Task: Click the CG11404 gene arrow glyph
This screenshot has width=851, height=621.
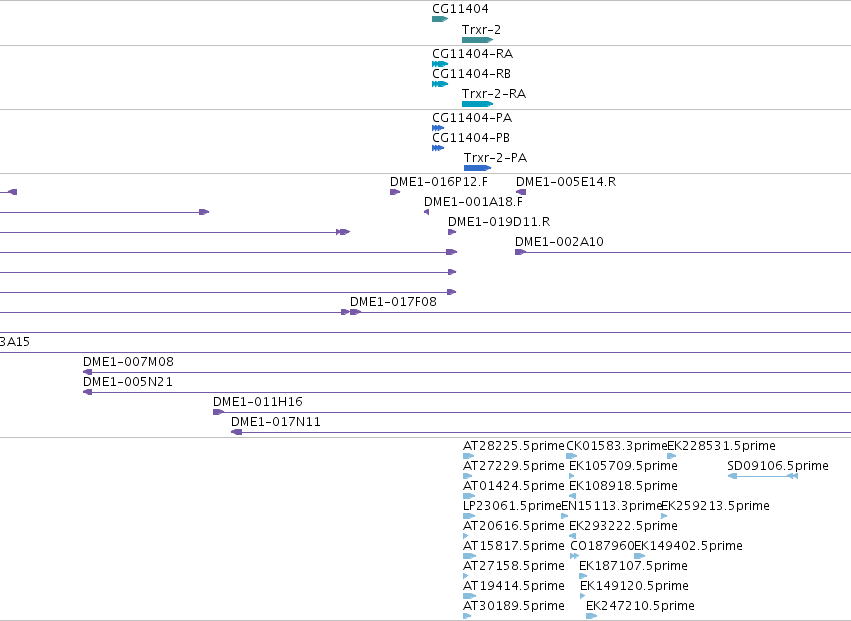Action: pyautogui.click(x=440, y=19)
